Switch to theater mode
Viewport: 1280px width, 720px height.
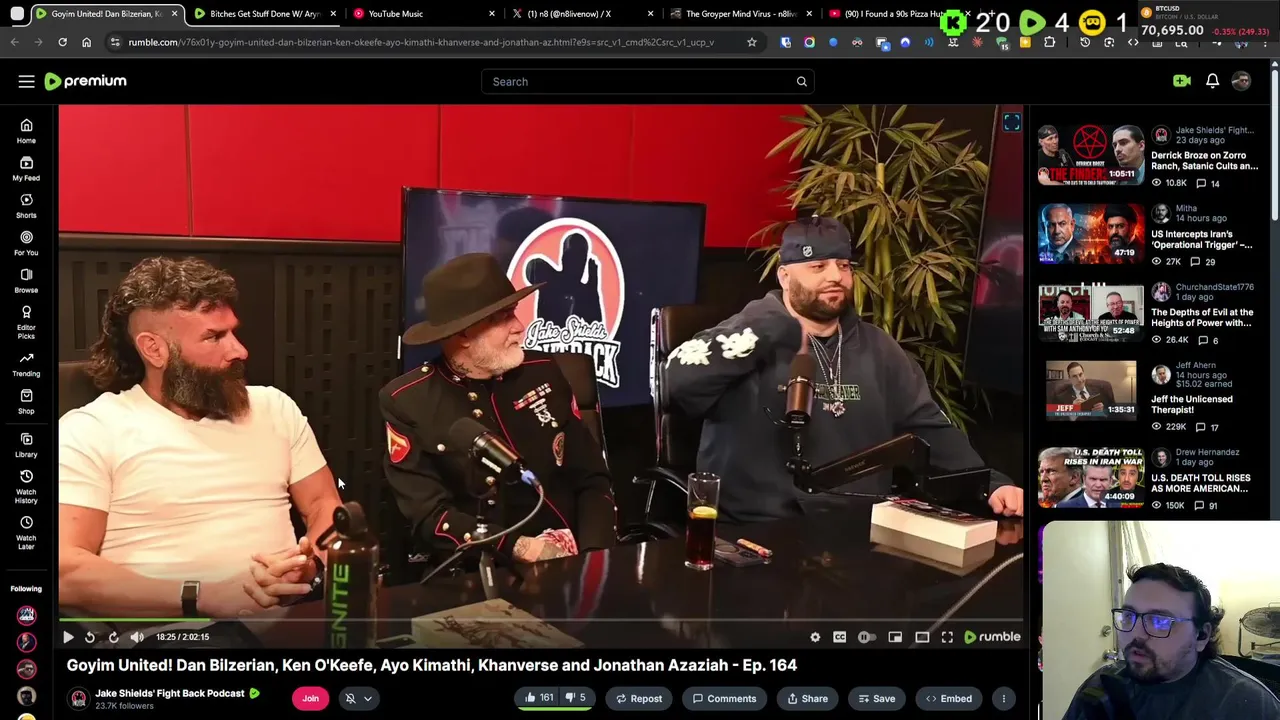click(922, 637)
